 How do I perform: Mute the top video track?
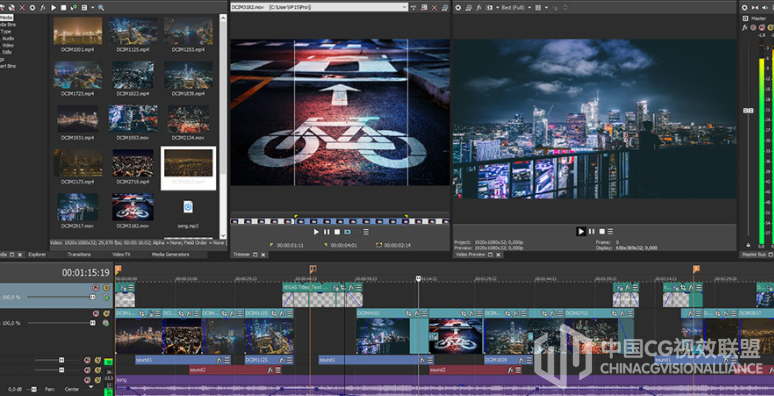[x=96, y=287]
